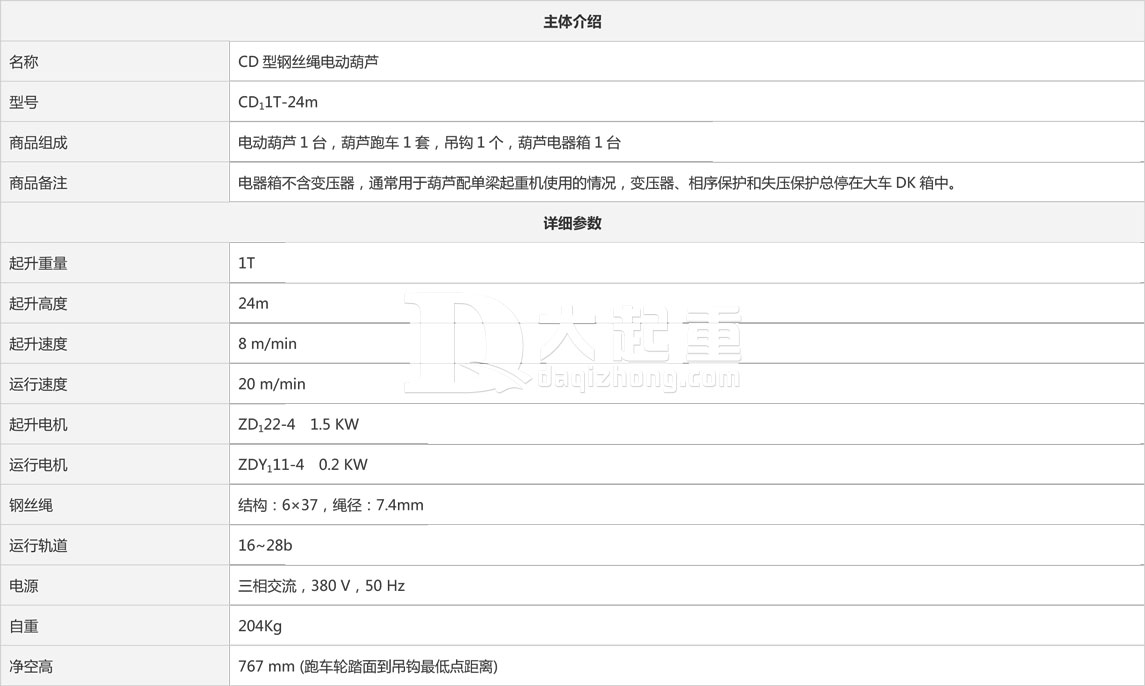1145x686 pixels.
Task: Select the 型号 label cell
Action: click(x=115, y=102)
